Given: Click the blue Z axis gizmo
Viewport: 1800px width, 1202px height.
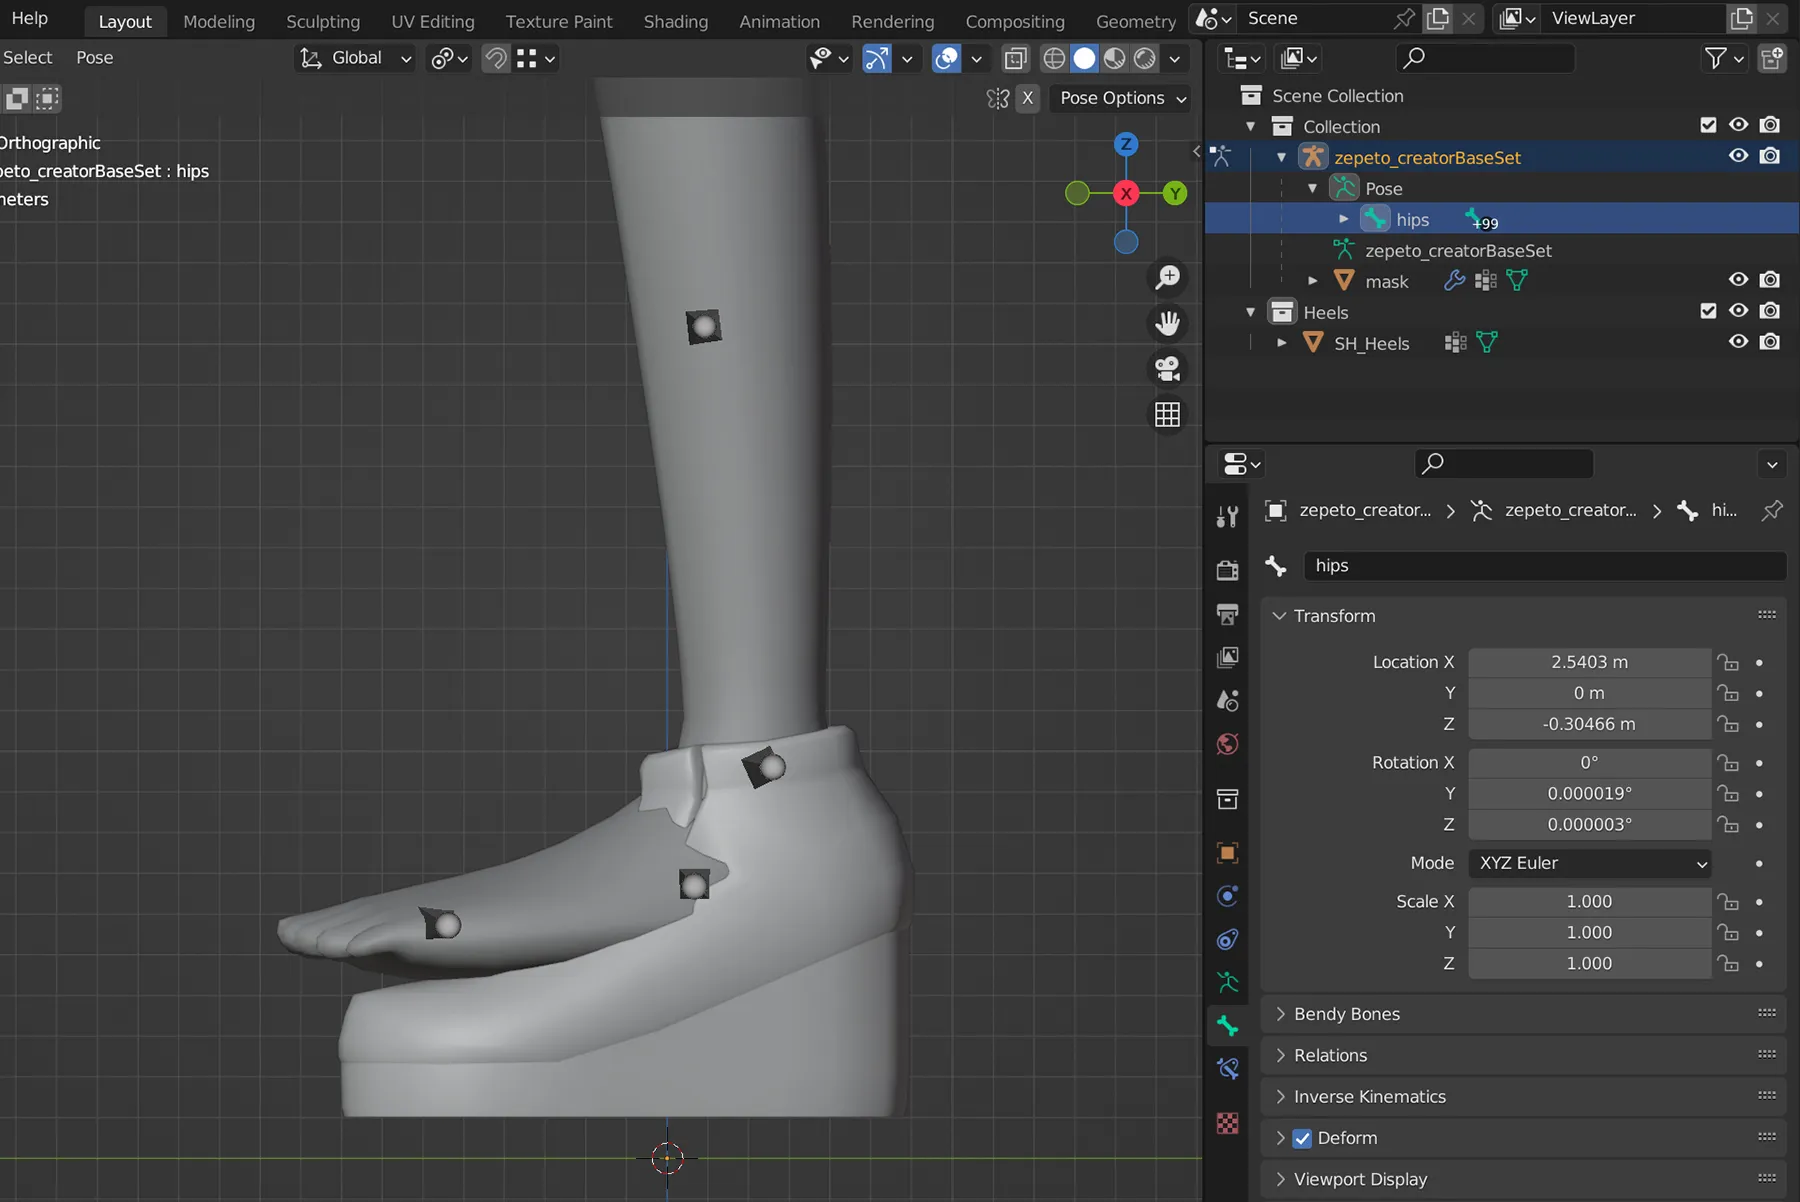Looking at the screenshot, I should pos(1126,144).
